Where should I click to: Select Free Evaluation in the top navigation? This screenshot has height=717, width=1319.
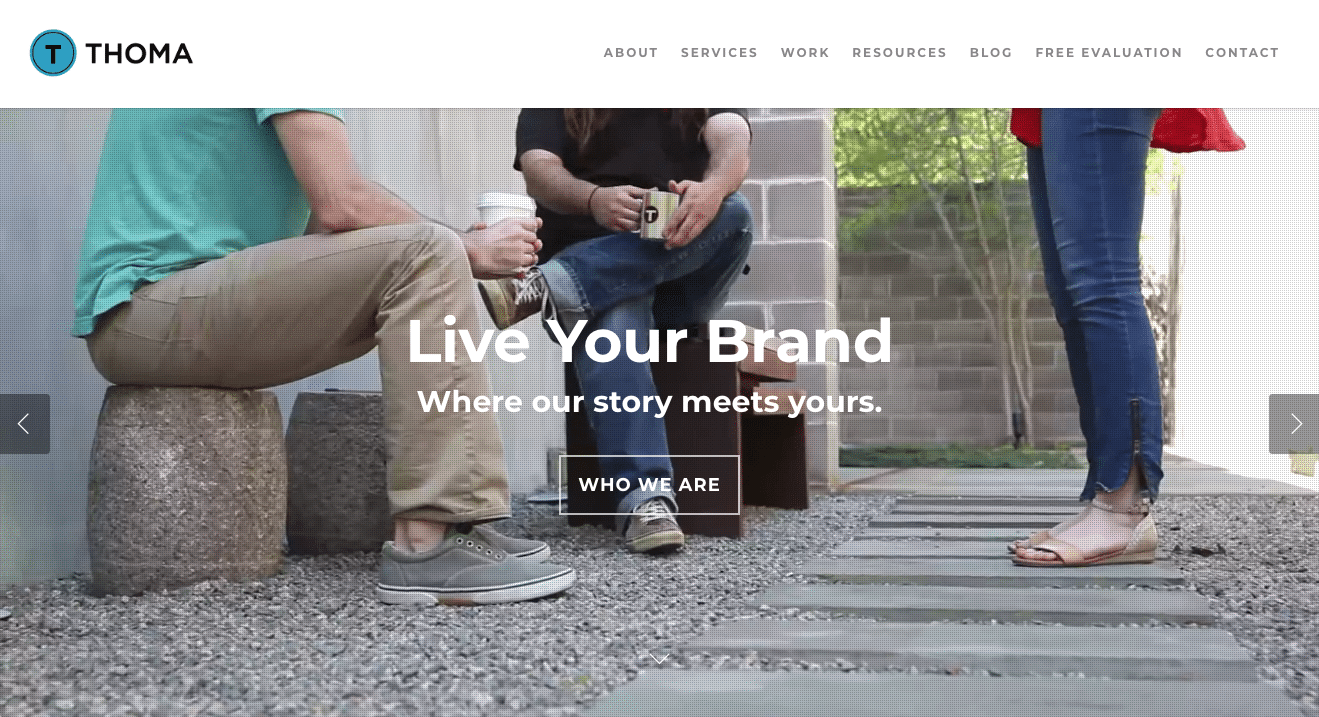click(x=1109, y=53)
